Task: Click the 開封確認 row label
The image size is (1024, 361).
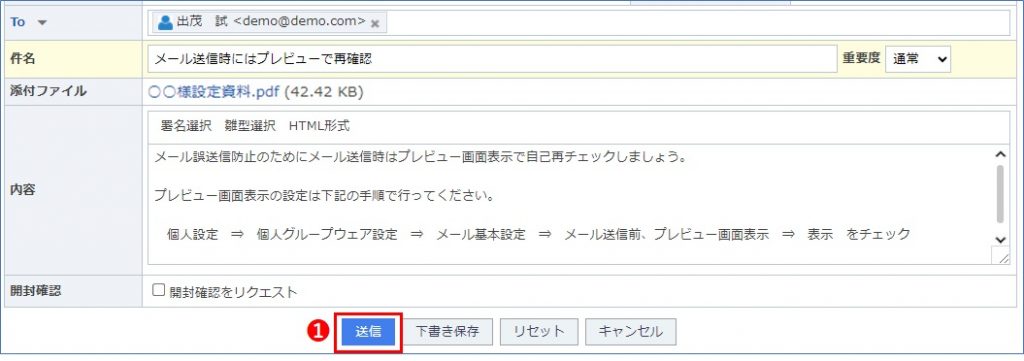Action: click(35, 291)
